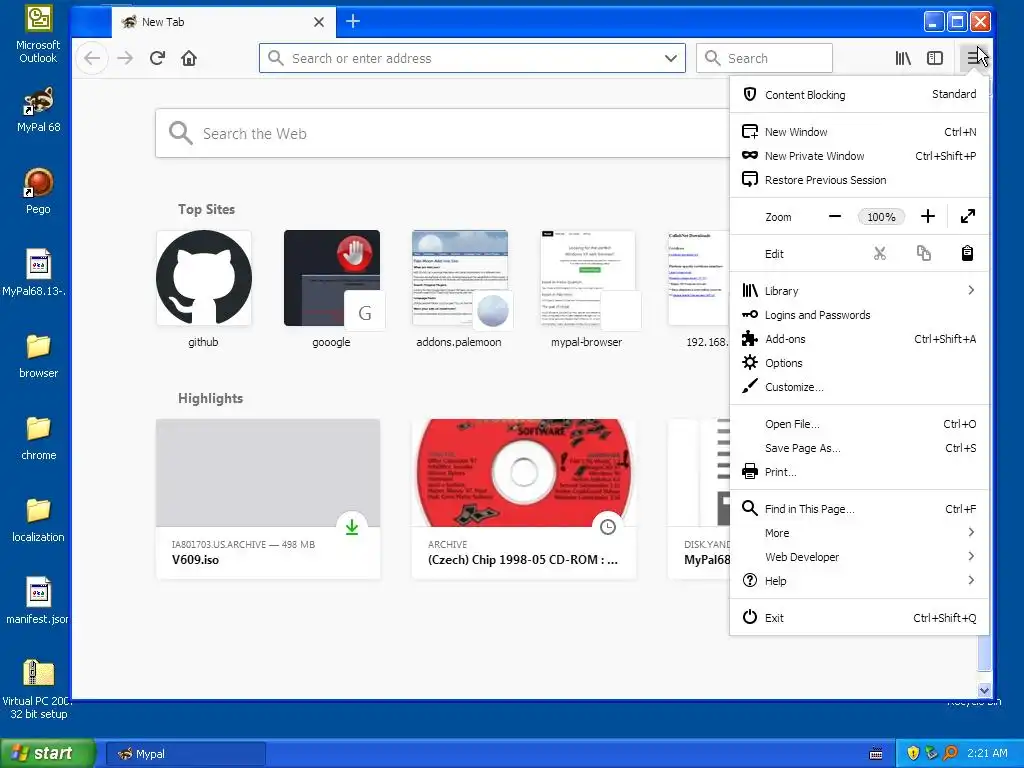Choose New Window from menu
Viewport: 1024px width, 768px height.
point(859,132)
